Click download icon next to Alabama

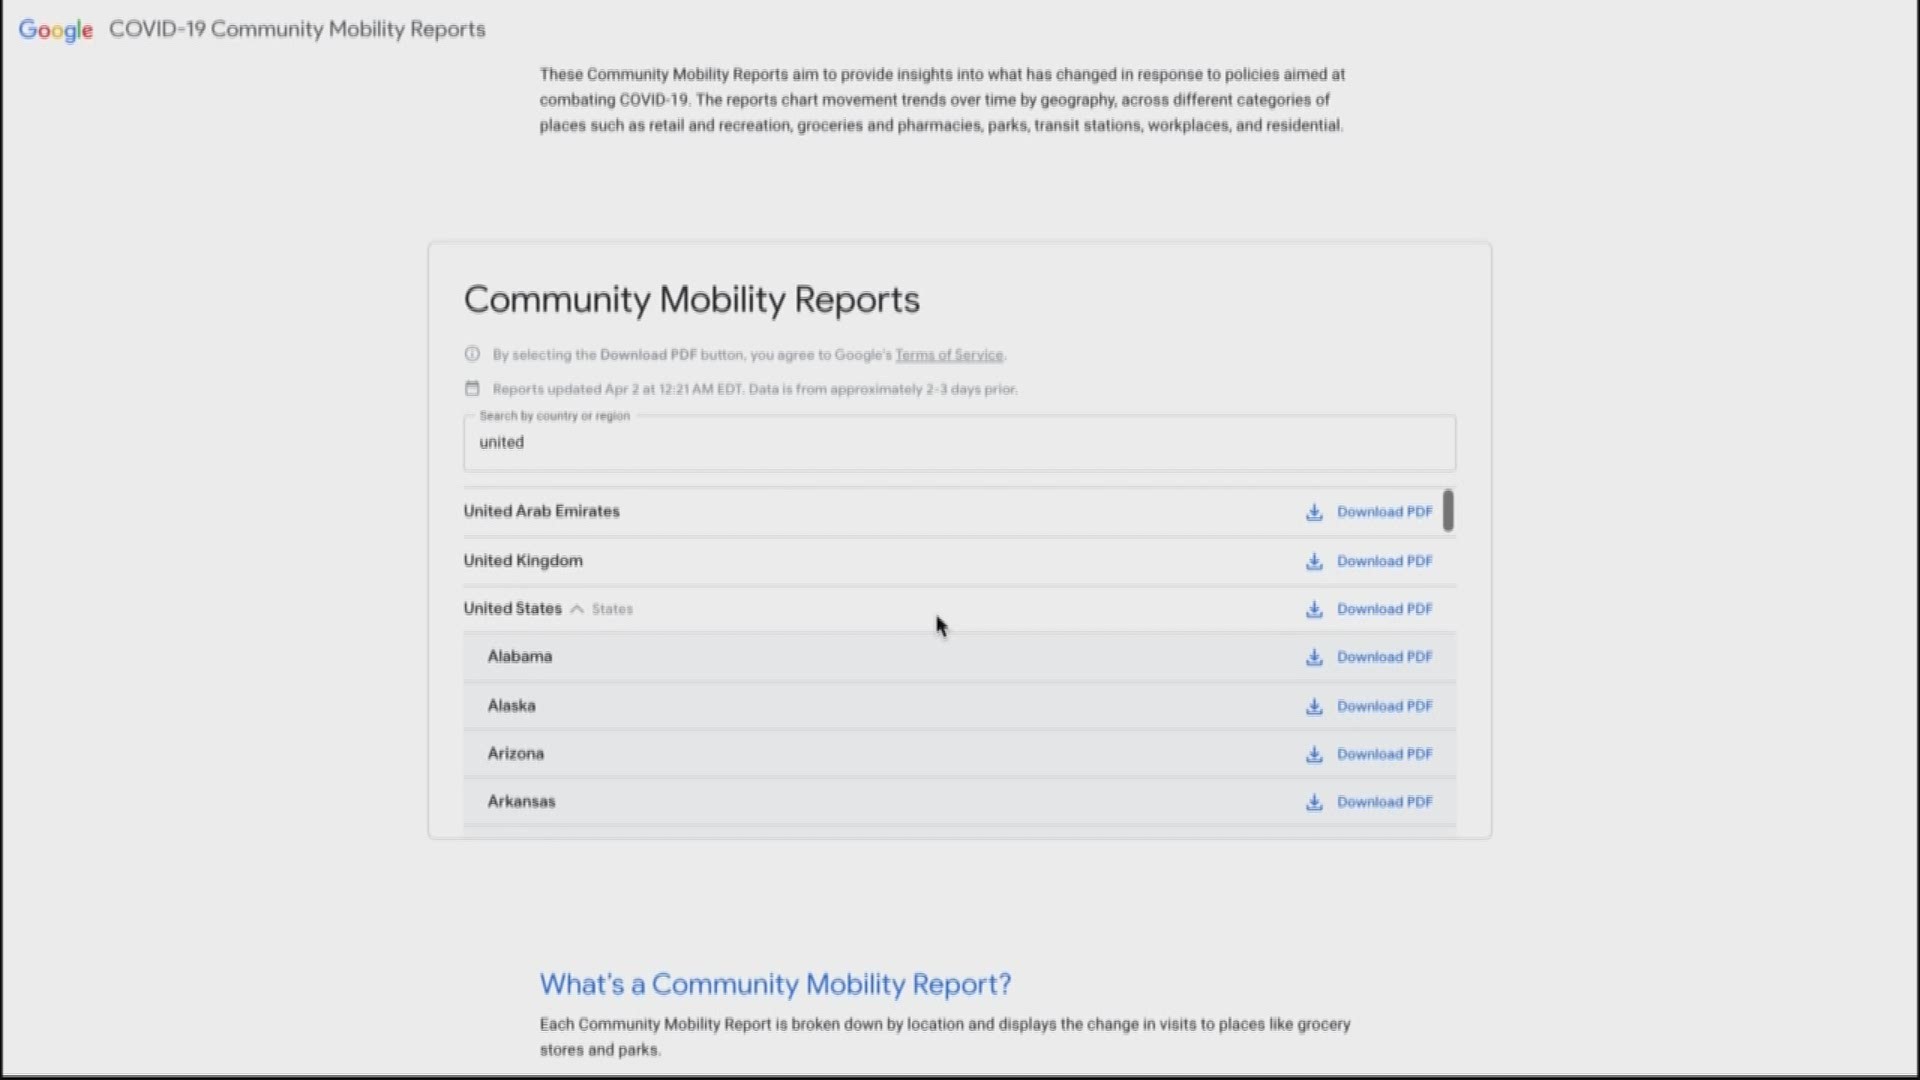pos(1314,657)
